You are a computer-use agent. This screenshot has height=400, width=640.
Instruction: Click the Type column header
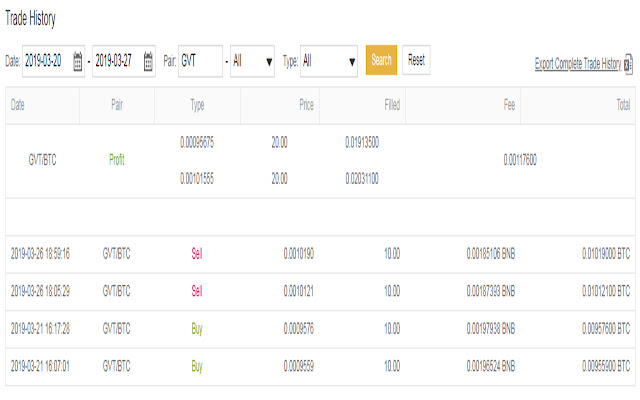pos(197,106)
